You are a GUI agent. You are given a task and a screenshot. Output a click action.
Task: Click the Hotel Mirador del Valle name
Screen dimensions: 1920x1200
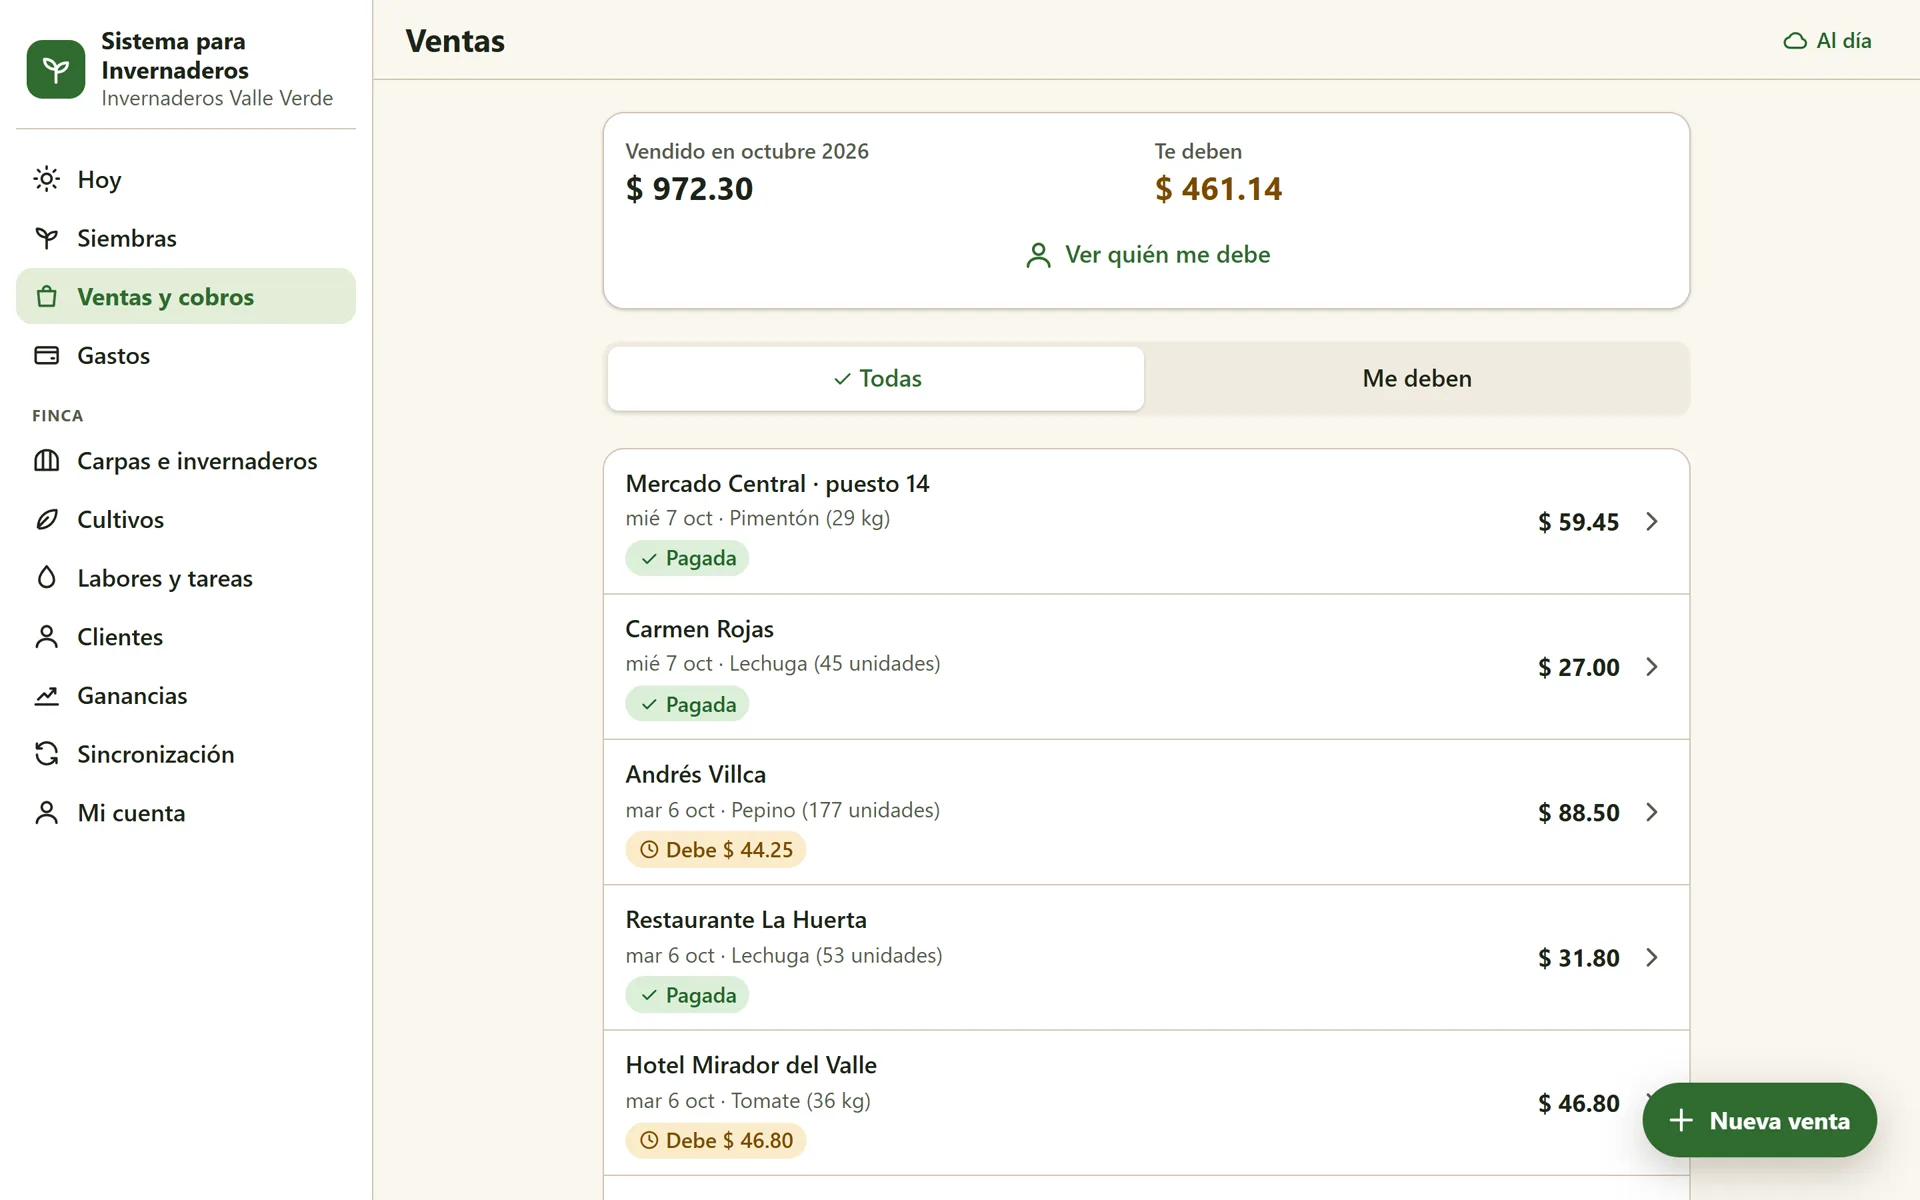(x=751, y=1065)
